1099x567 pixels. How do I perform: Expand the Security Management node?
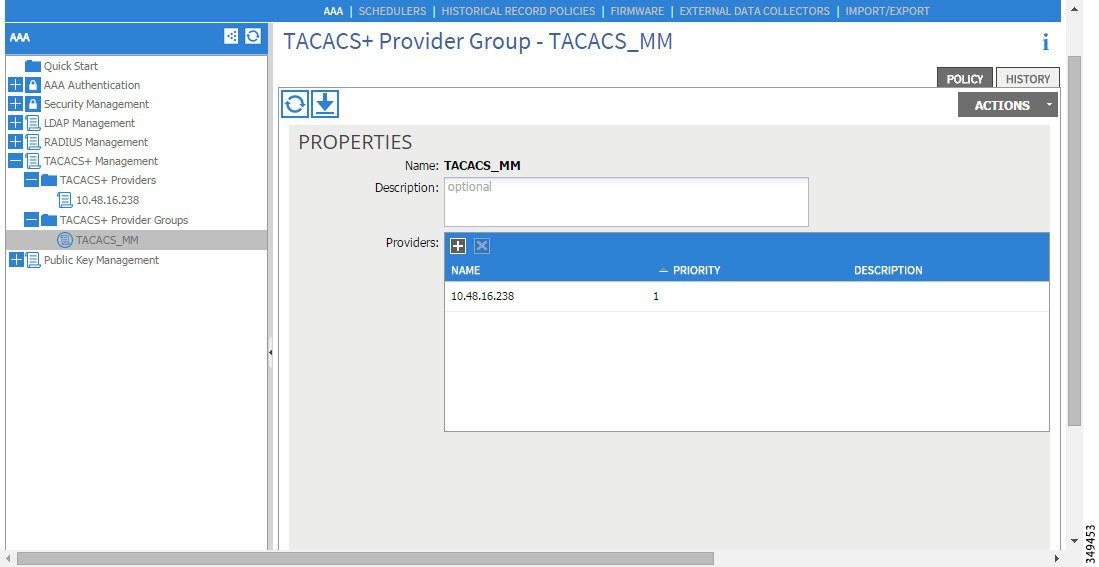tap(15, 104)
